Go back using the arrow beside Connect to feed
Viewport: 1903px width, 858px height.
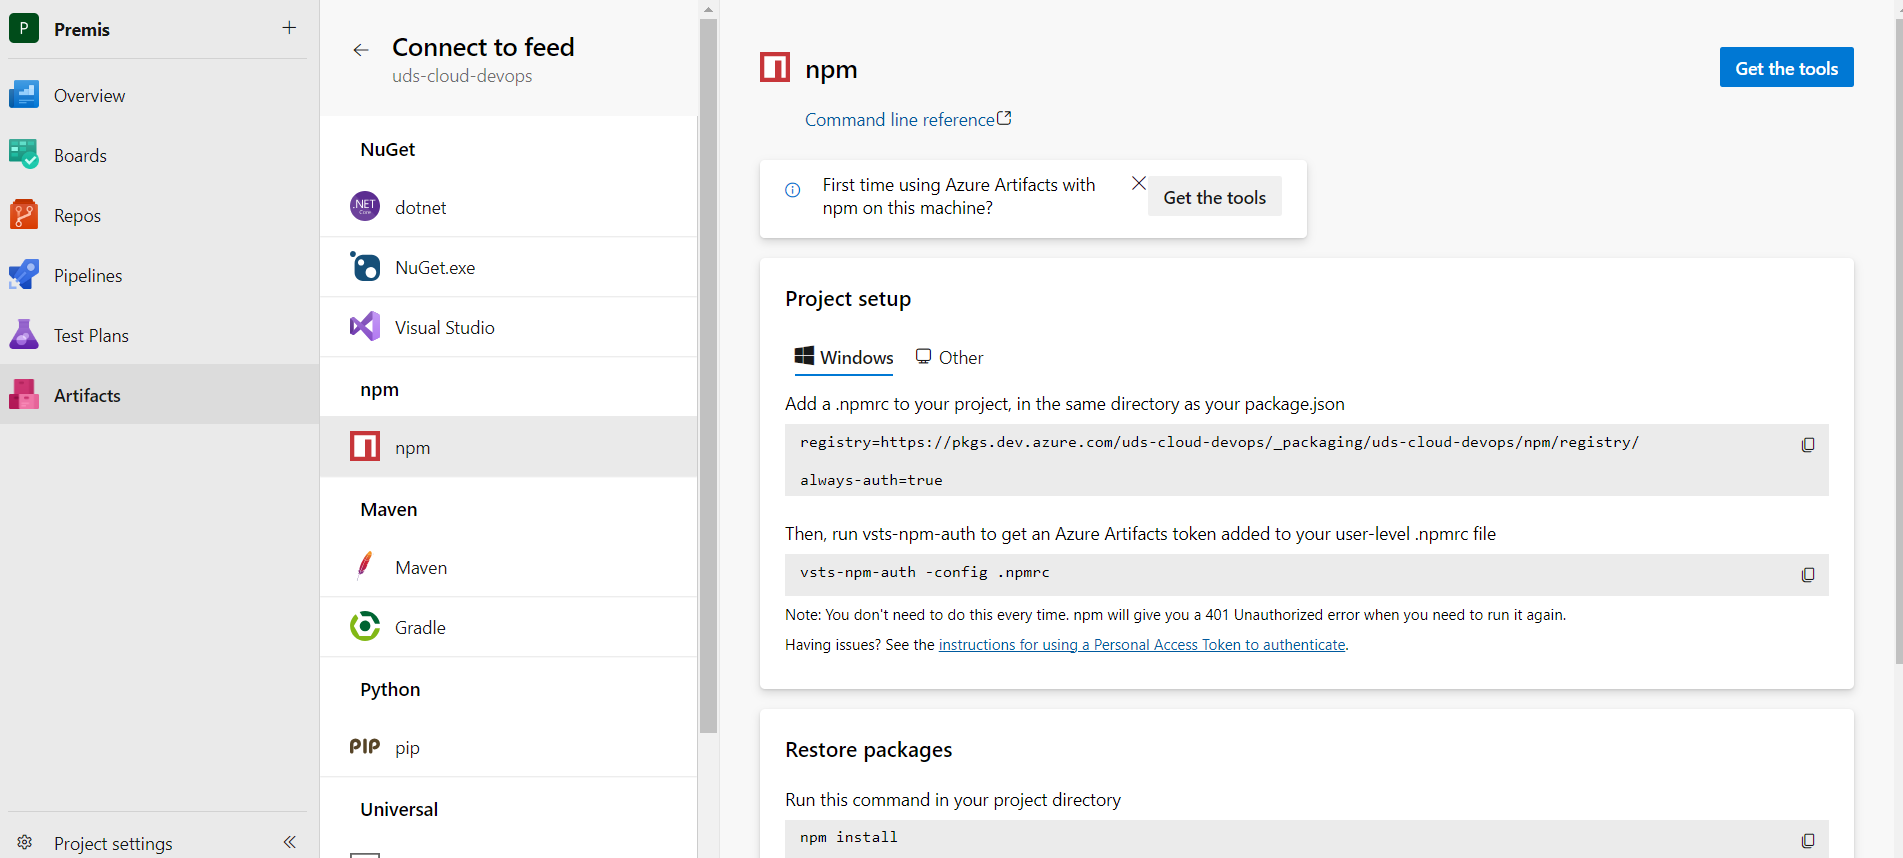click(x=361, y=50)
